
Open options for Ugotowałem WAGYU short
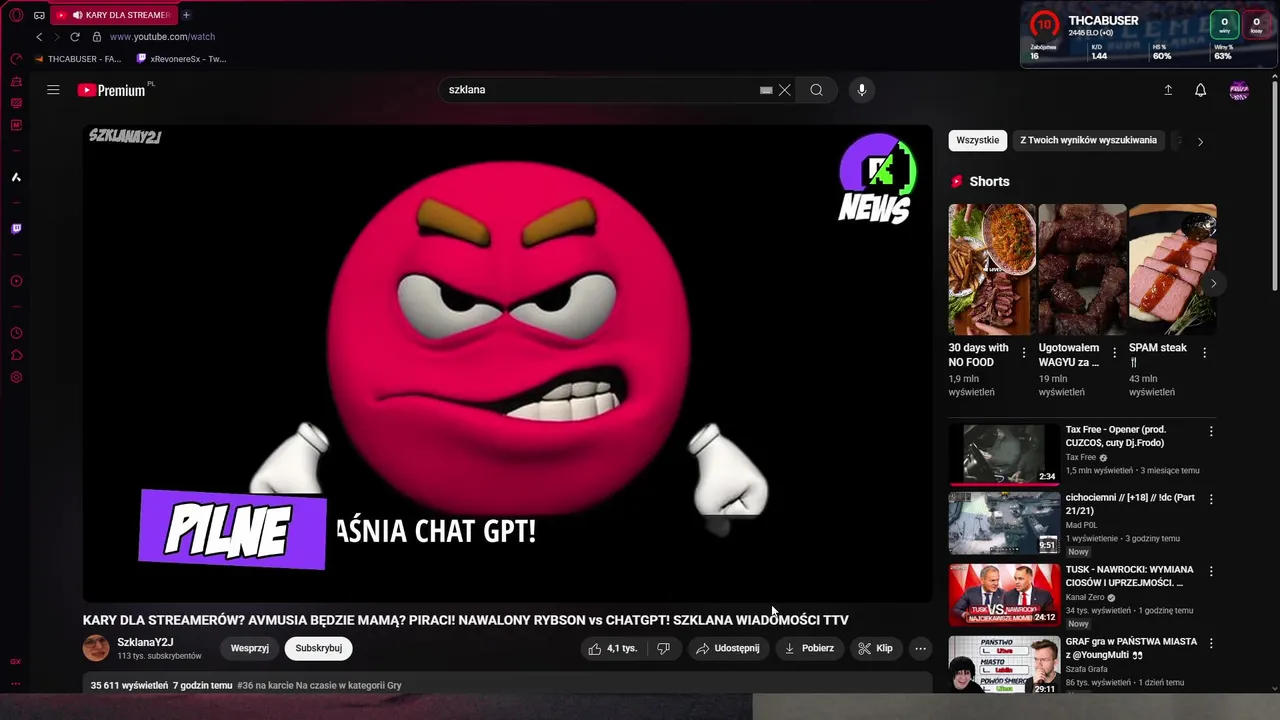(x=1114, y=353)
